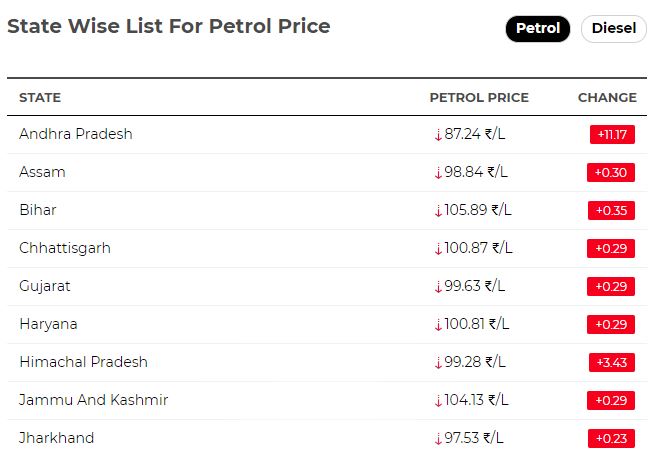Image resolution: width=664 pixels, height=471 pixels.
Task: Click the down arrow icon beside 99.28 ₹/L
Action: [438, 363]
